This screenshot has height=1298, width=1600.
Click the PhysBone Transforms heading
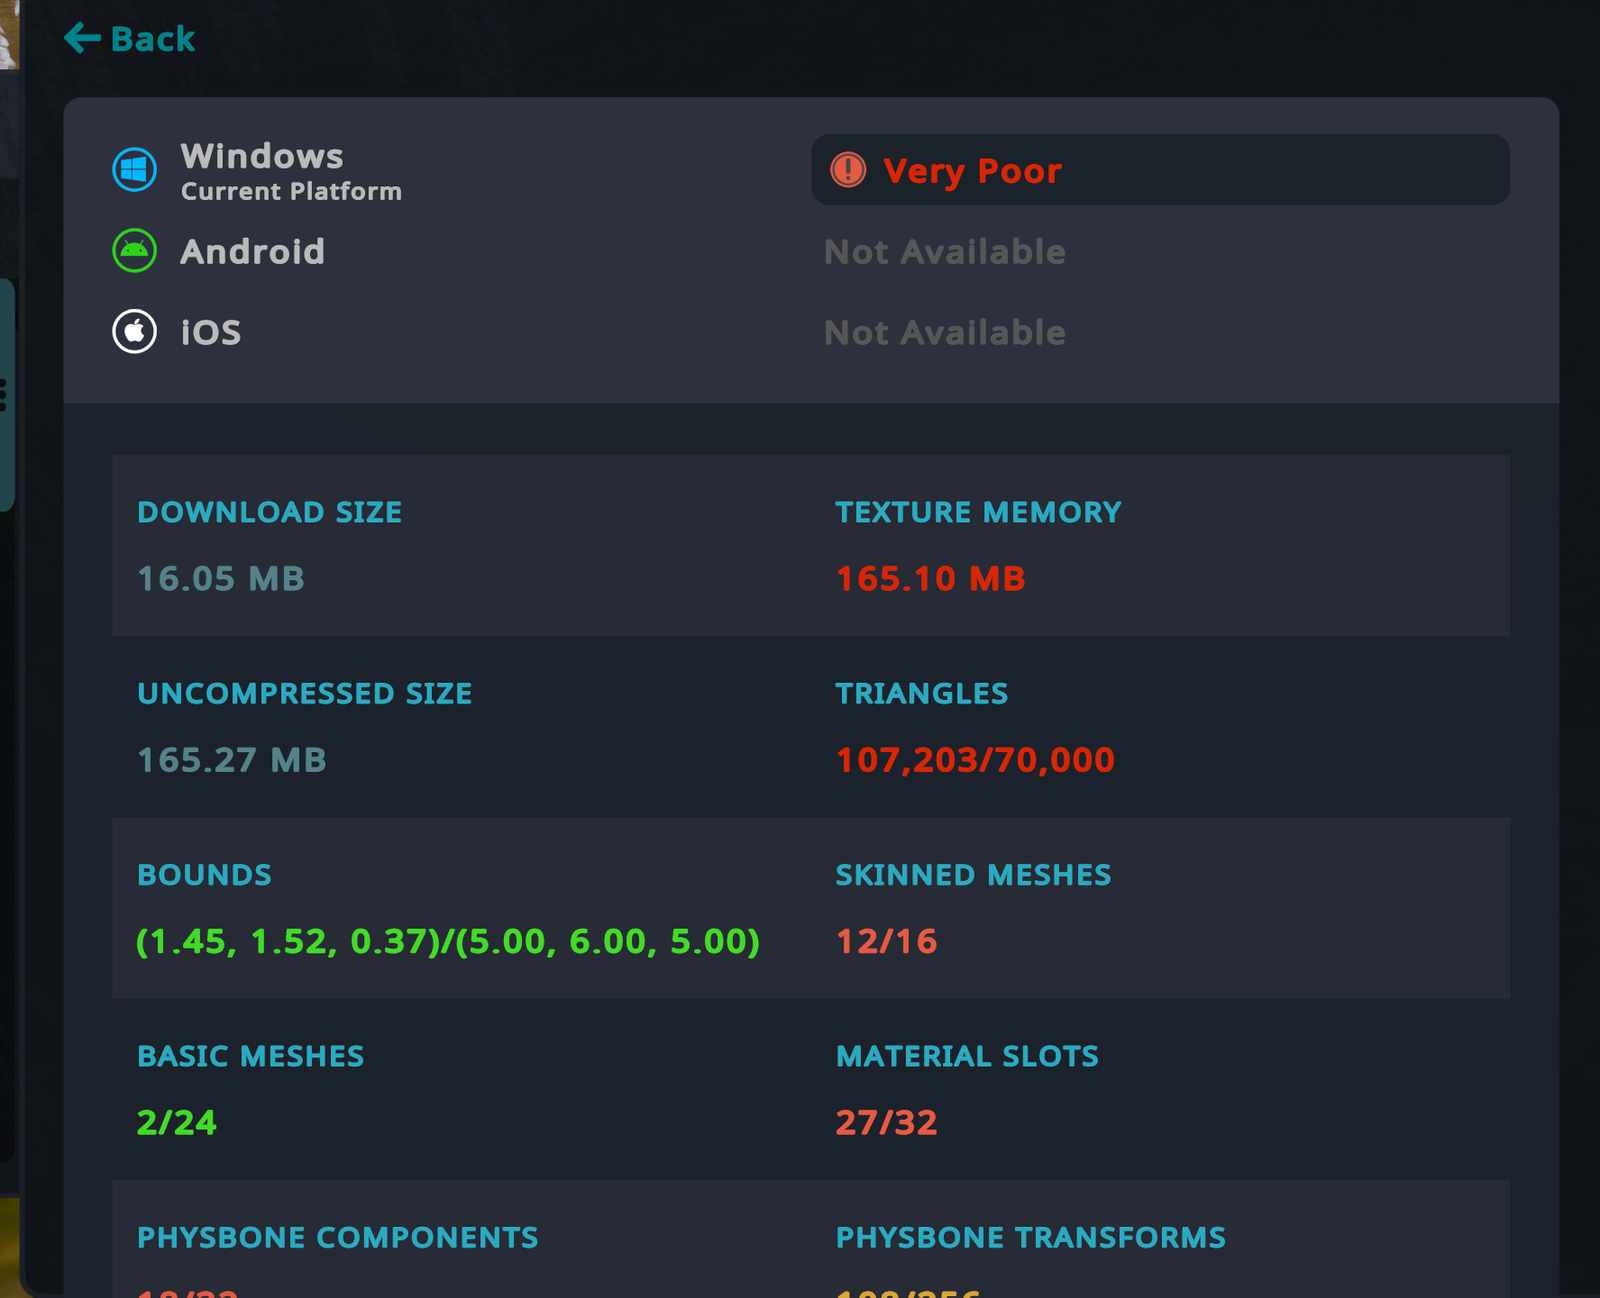pos(1030,1237)
